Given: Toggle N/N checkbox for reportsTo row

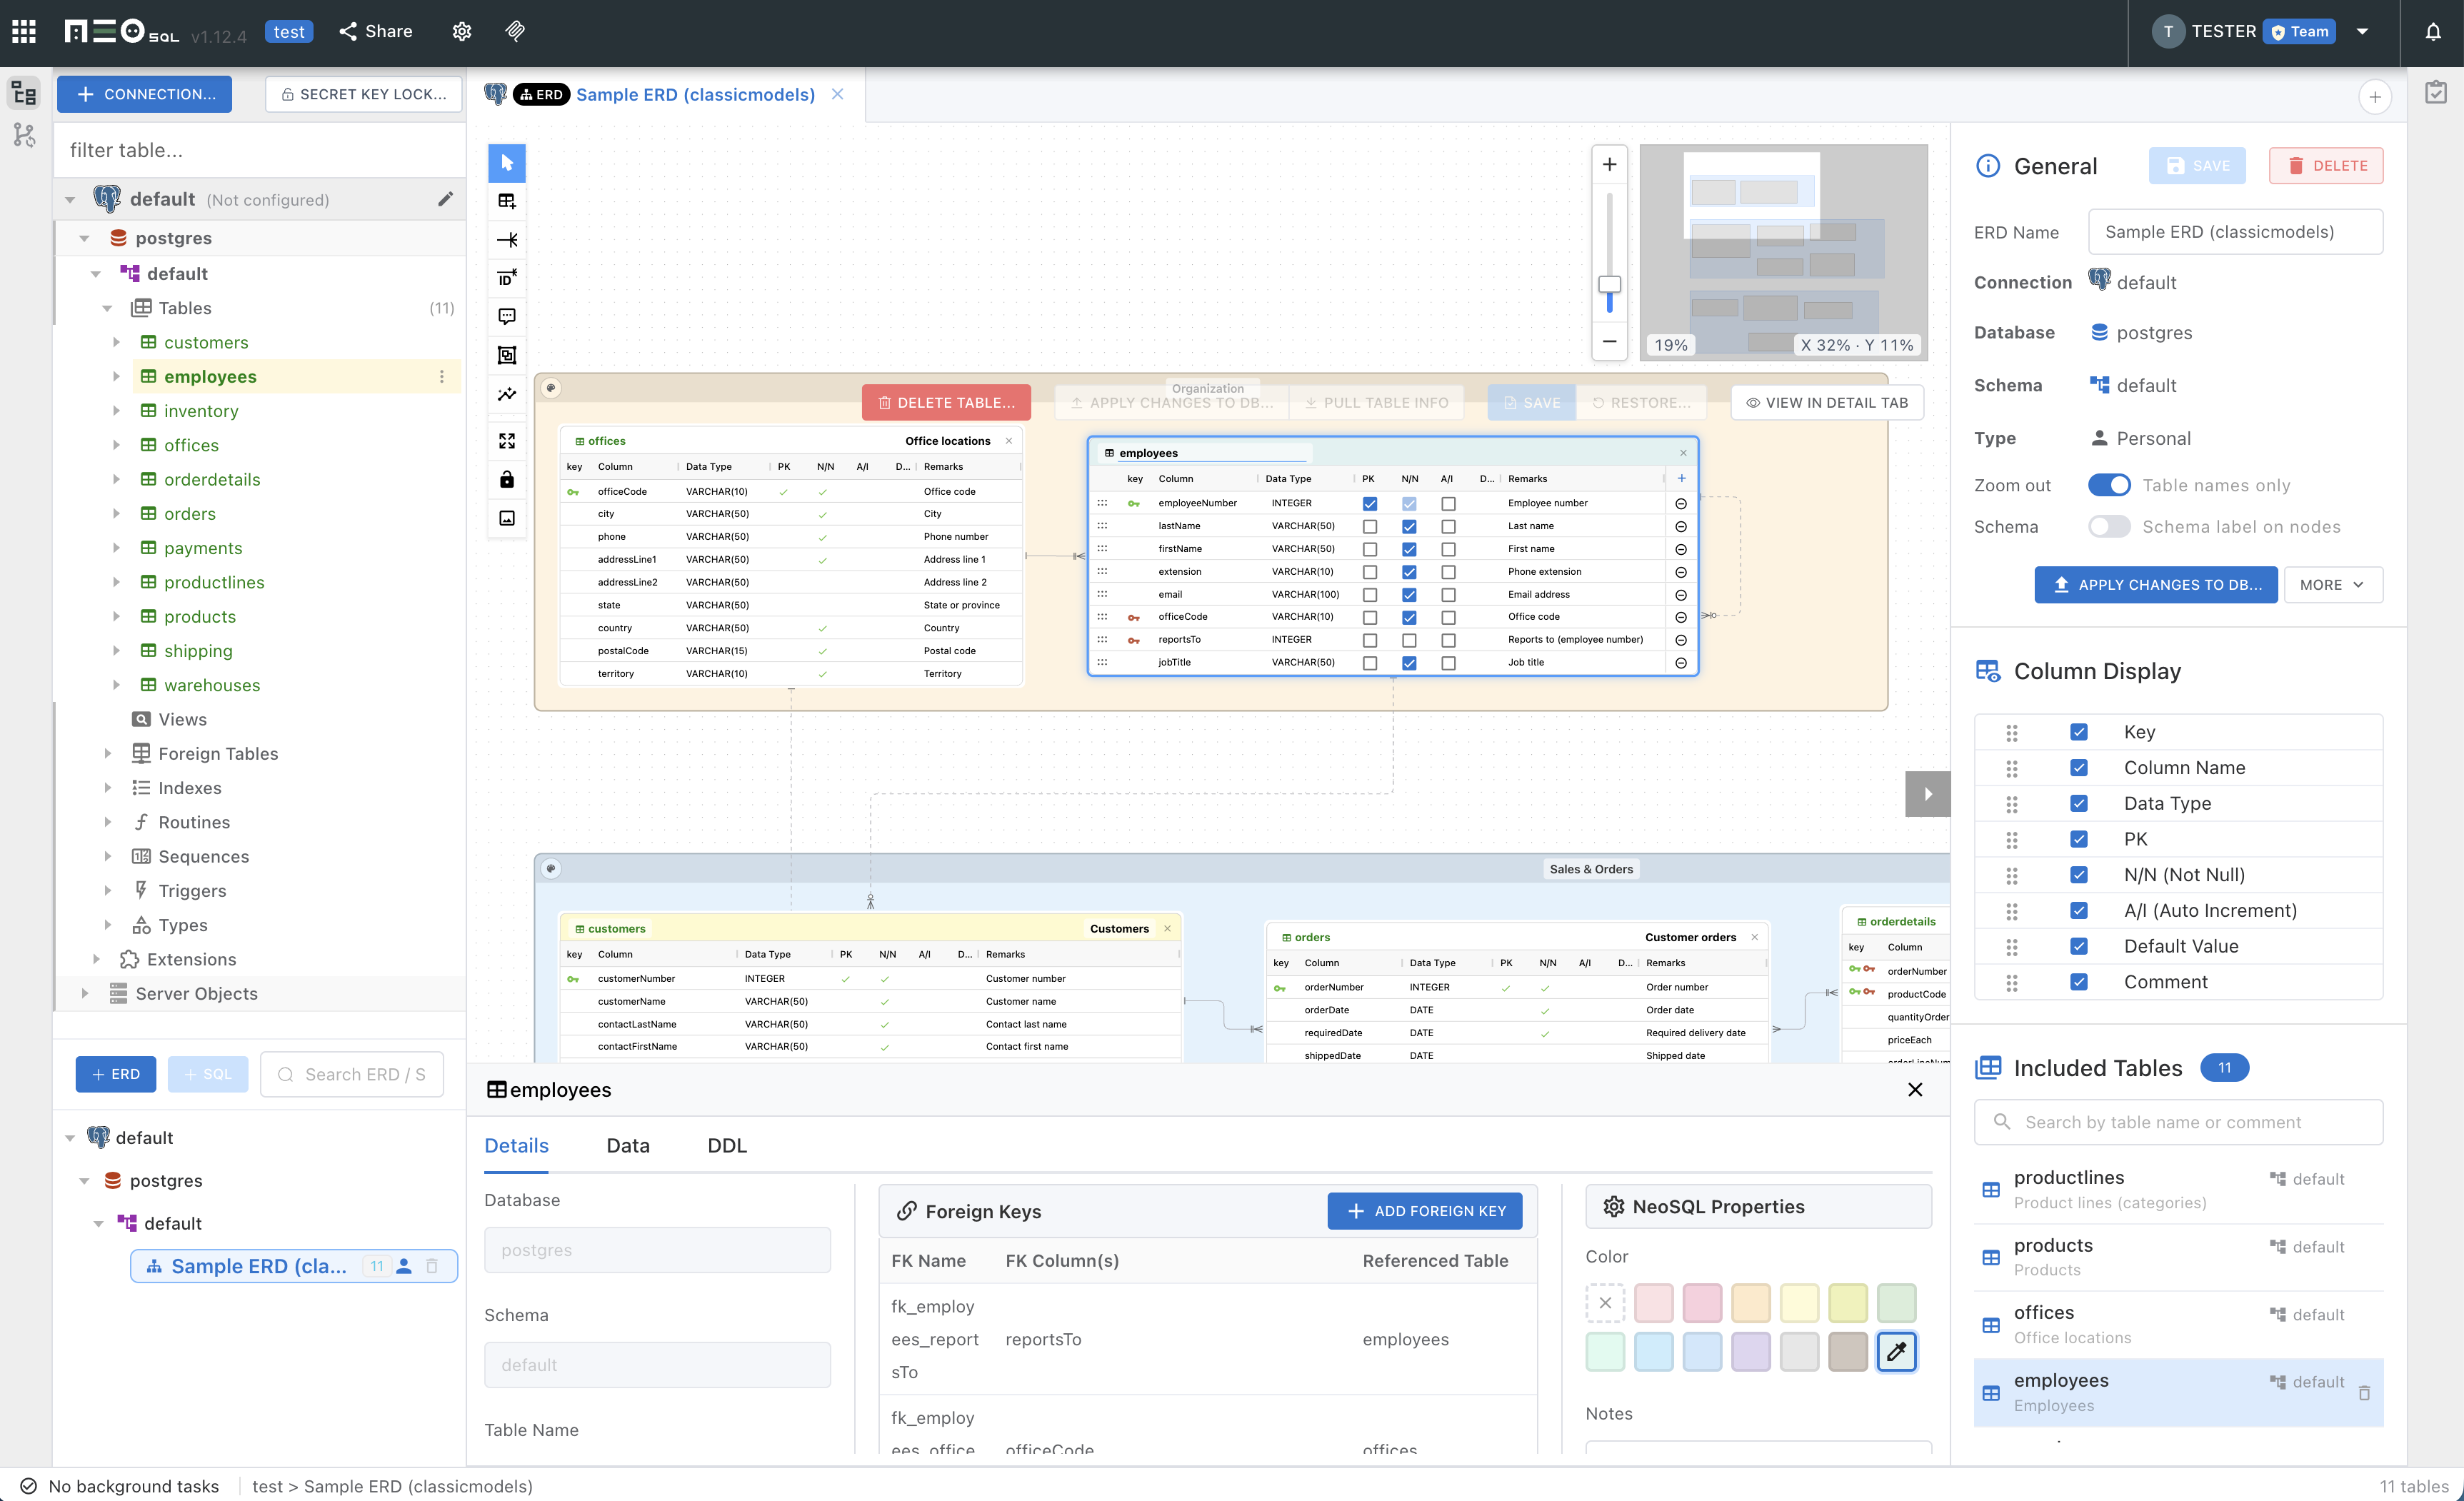Looking at the screenshot, I should (x=1408, y=640).
